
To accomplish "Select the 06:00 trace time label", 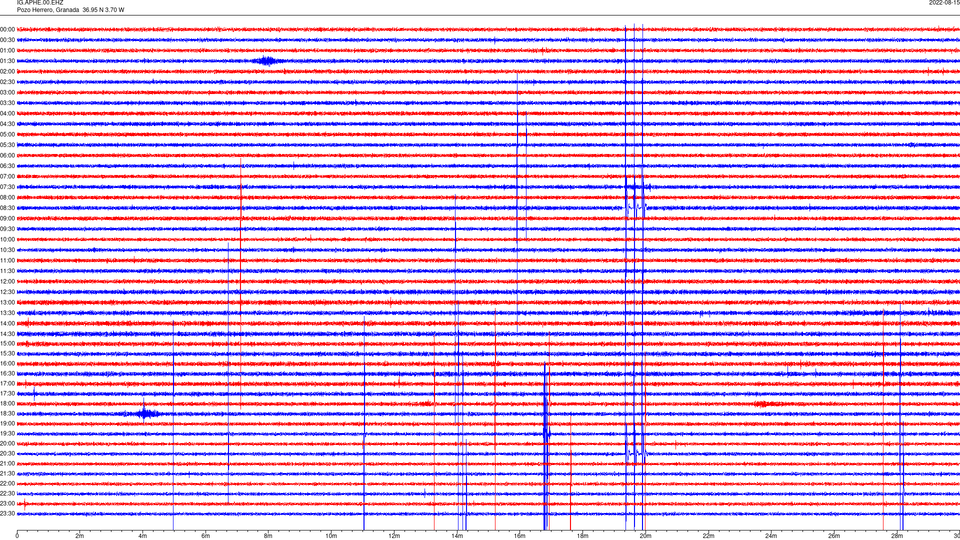I will coord(8,156).
